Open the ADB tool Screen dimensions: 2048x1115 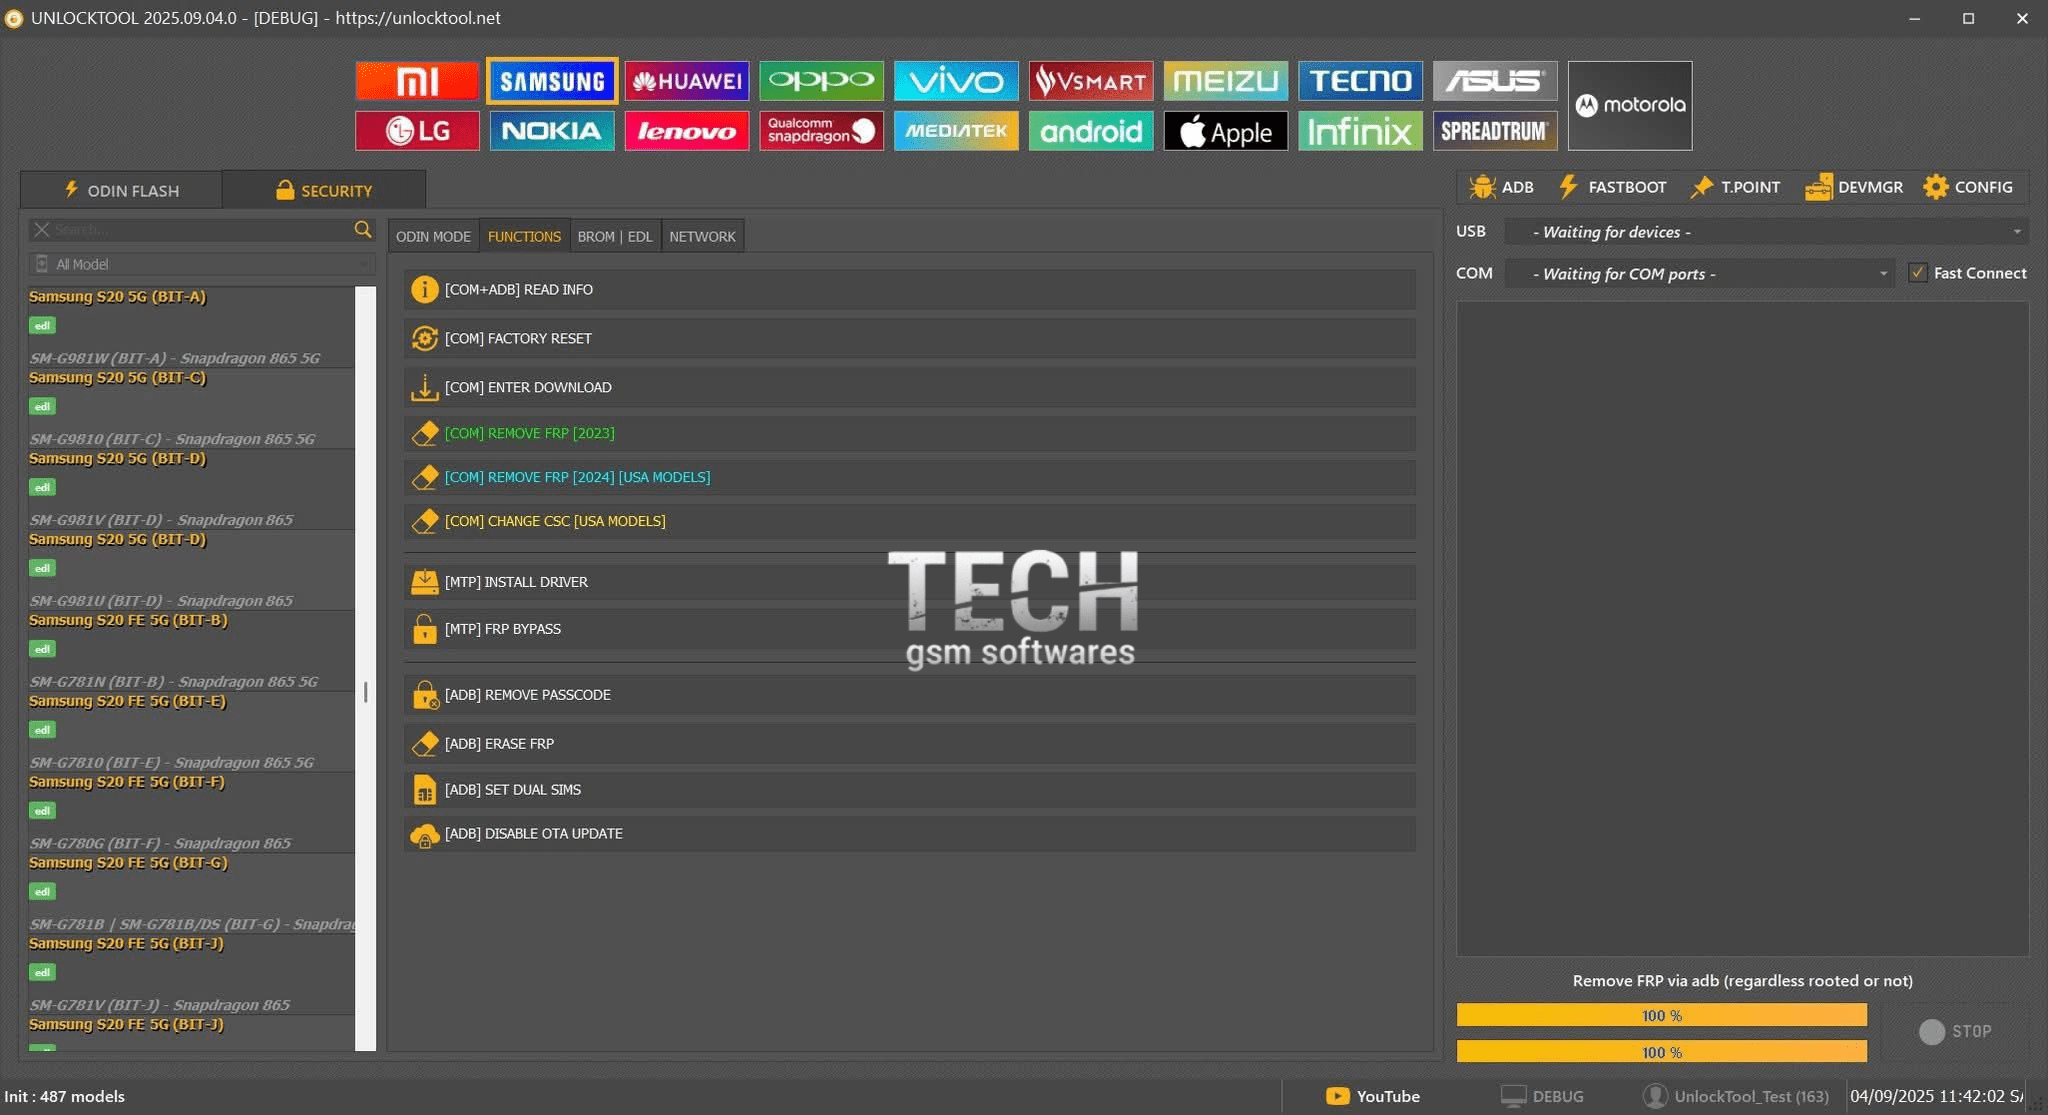click(1502, 187)
